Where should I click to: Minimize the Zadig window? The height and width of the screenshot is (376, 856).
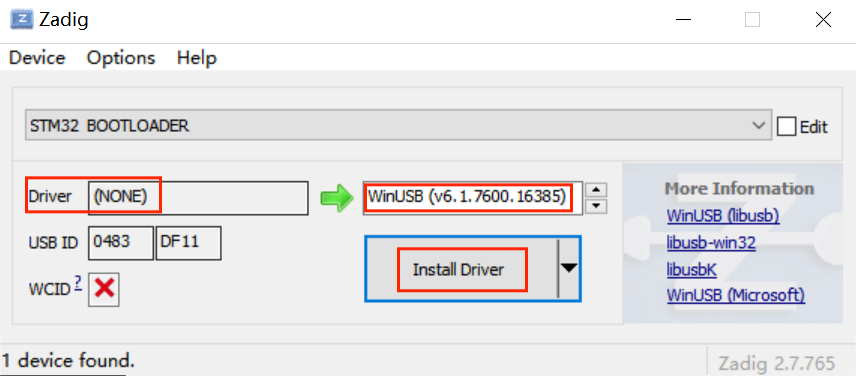click(x=682, y=20)
